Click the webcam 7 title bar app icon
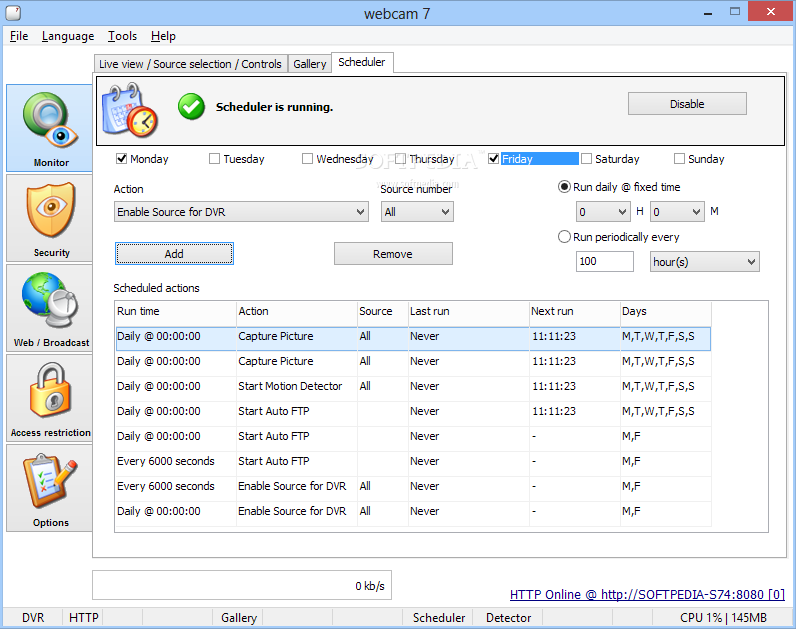 [13, 12]
